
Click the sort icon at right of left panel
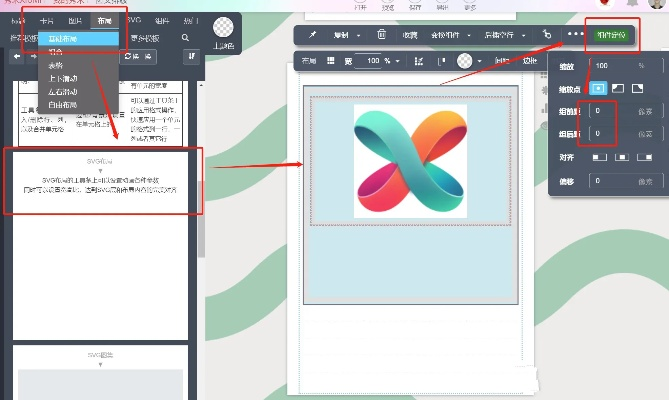pyautogui.click(x=191, y=56)
